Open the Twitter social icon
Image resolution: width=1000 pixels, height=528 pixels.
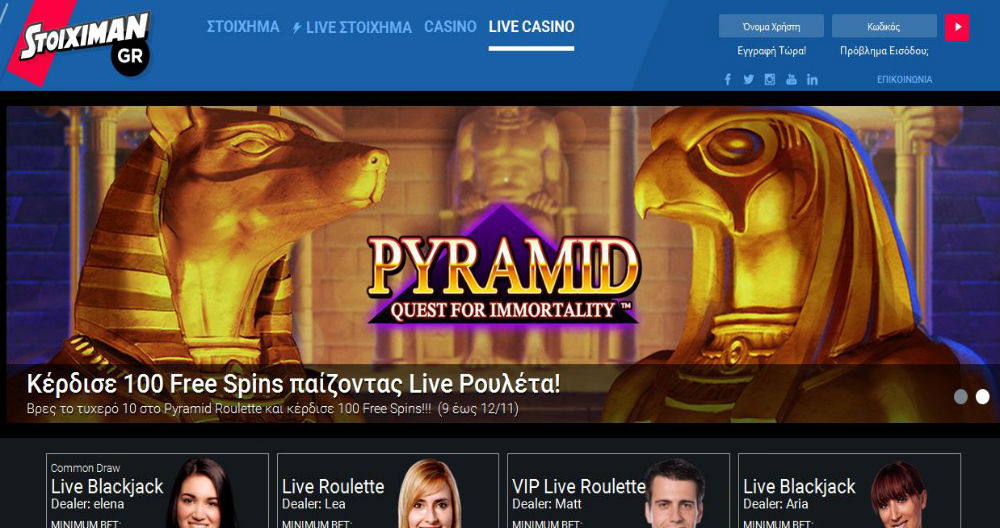point(749,80)
